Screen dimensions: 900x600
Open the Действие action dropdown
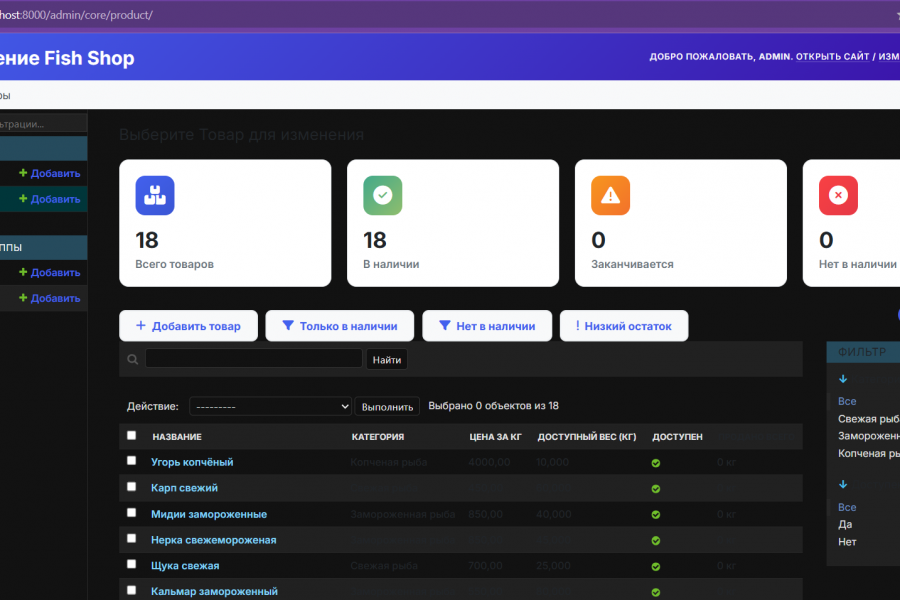(x=270, y=407)
